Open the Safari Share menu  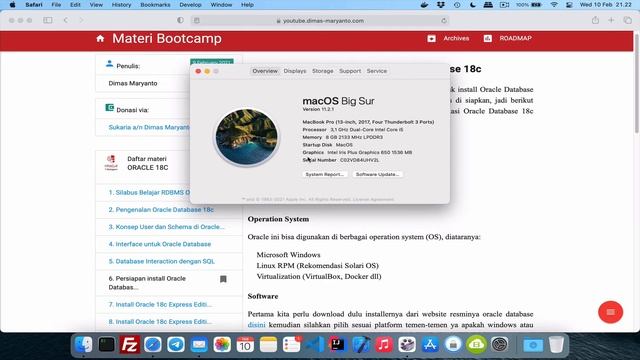(x=596, y=20)
